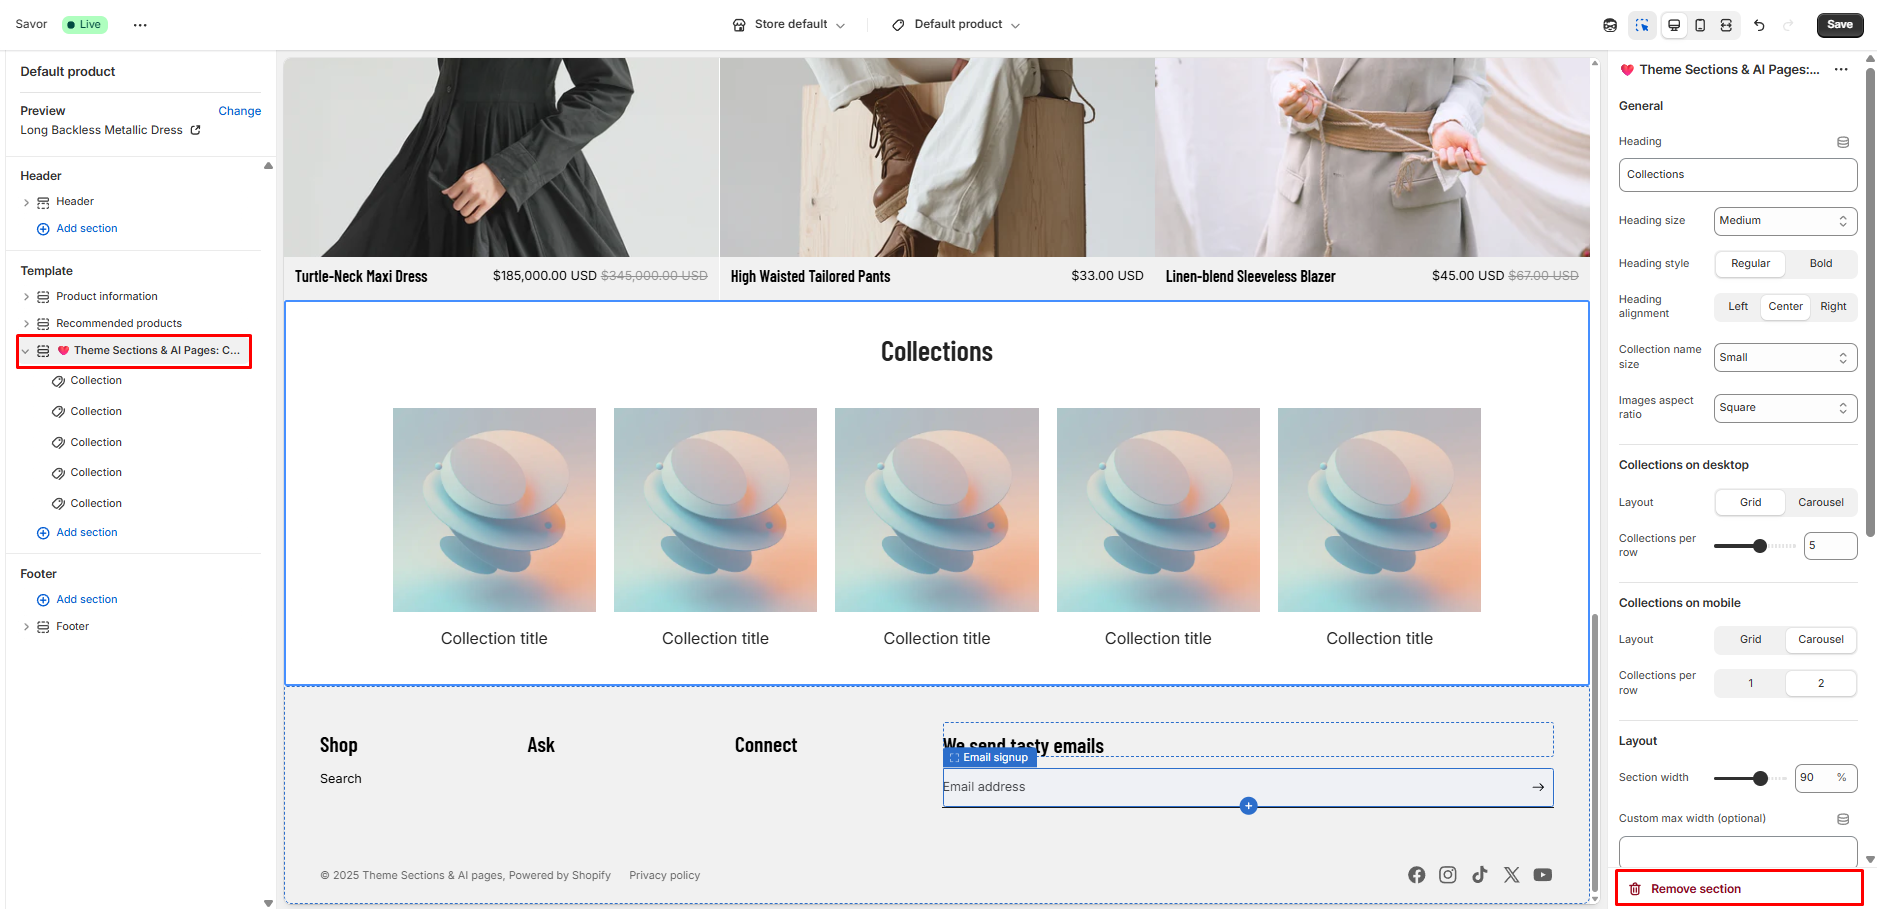
Task: Click the Facebook icon in footer
Action: pyautogui.click(x=1417, y=875)
